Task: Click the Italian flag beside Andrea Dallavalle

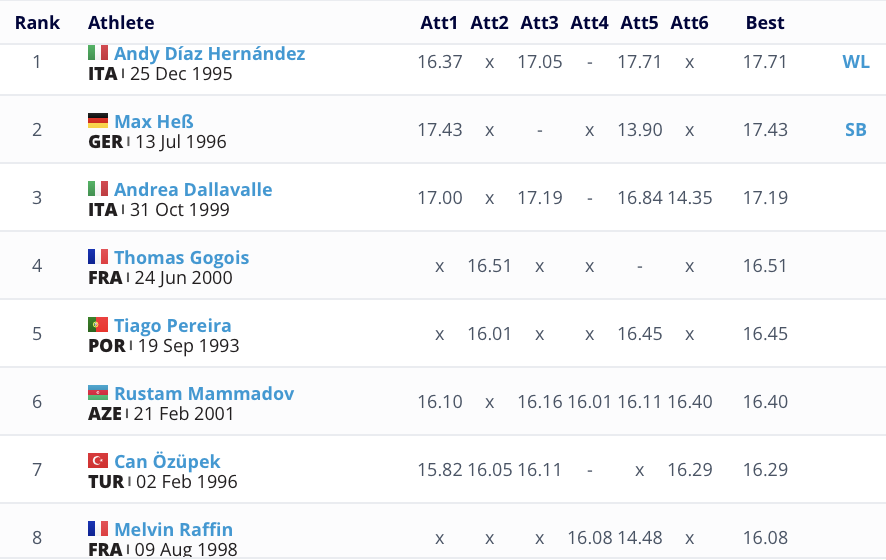Action: (98, 189)
